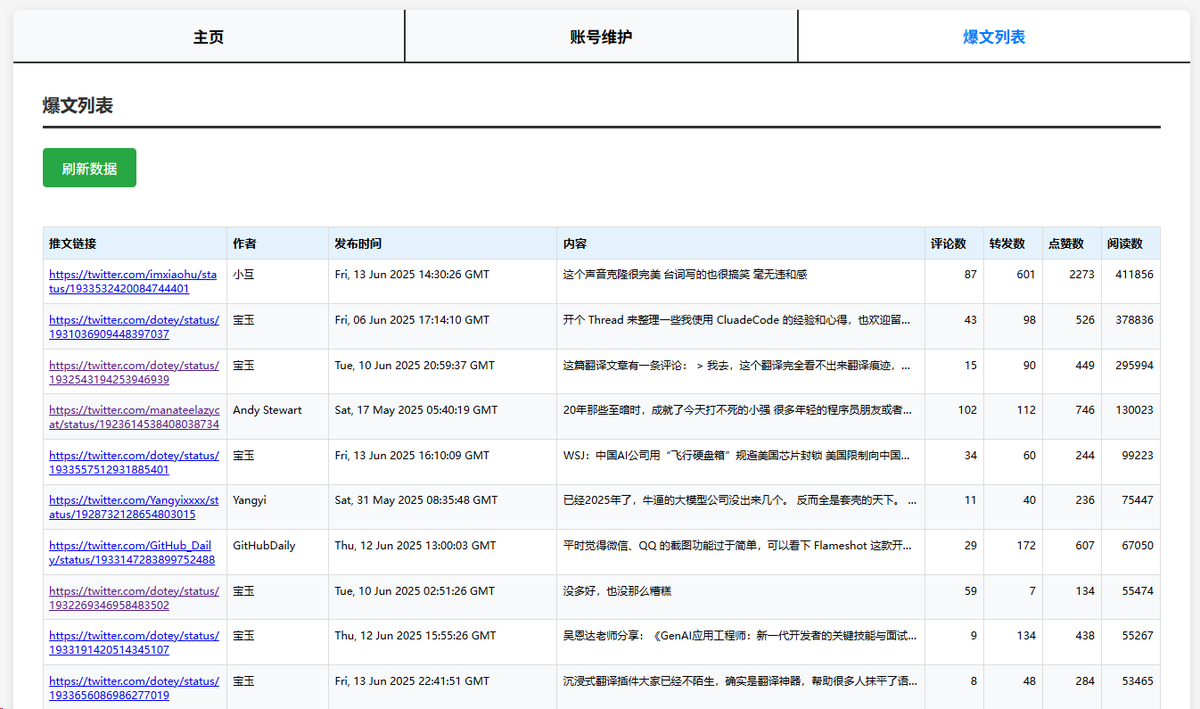Click timestamp Fri, 13 Jun 2025 14:30:26 GMT

click(x=412, y=274)
